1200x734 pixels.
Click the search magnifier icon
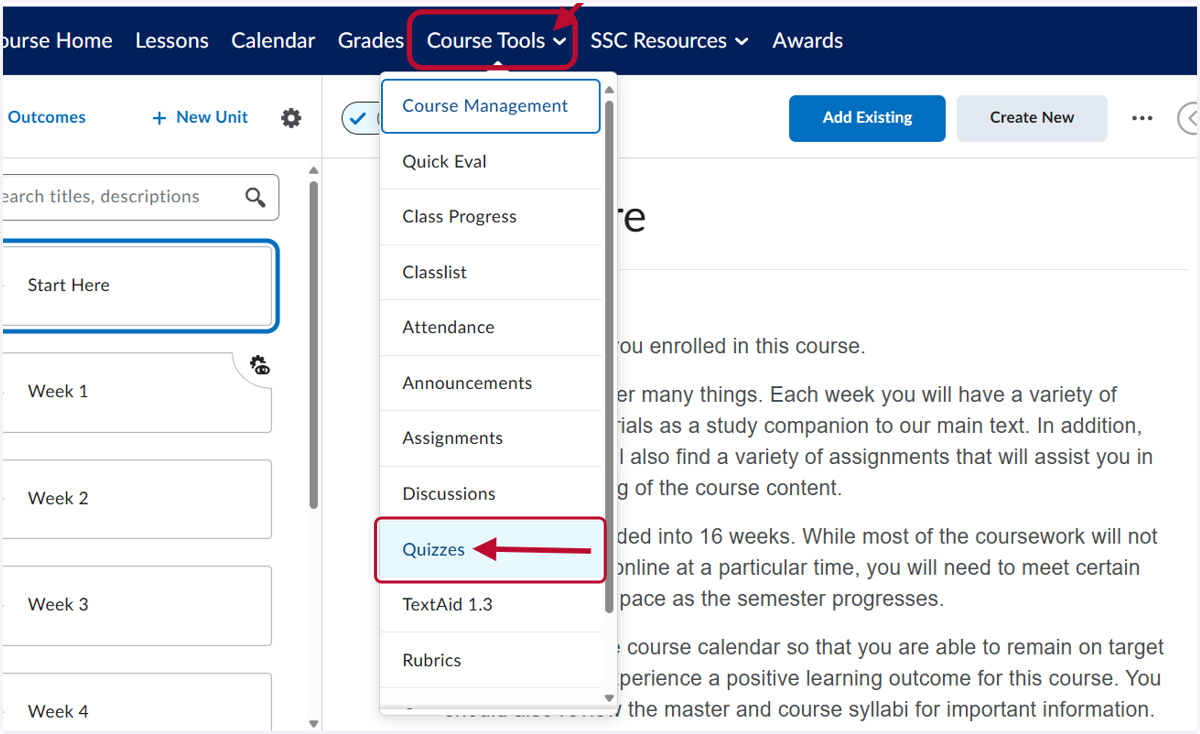click(x=256, y=197)
